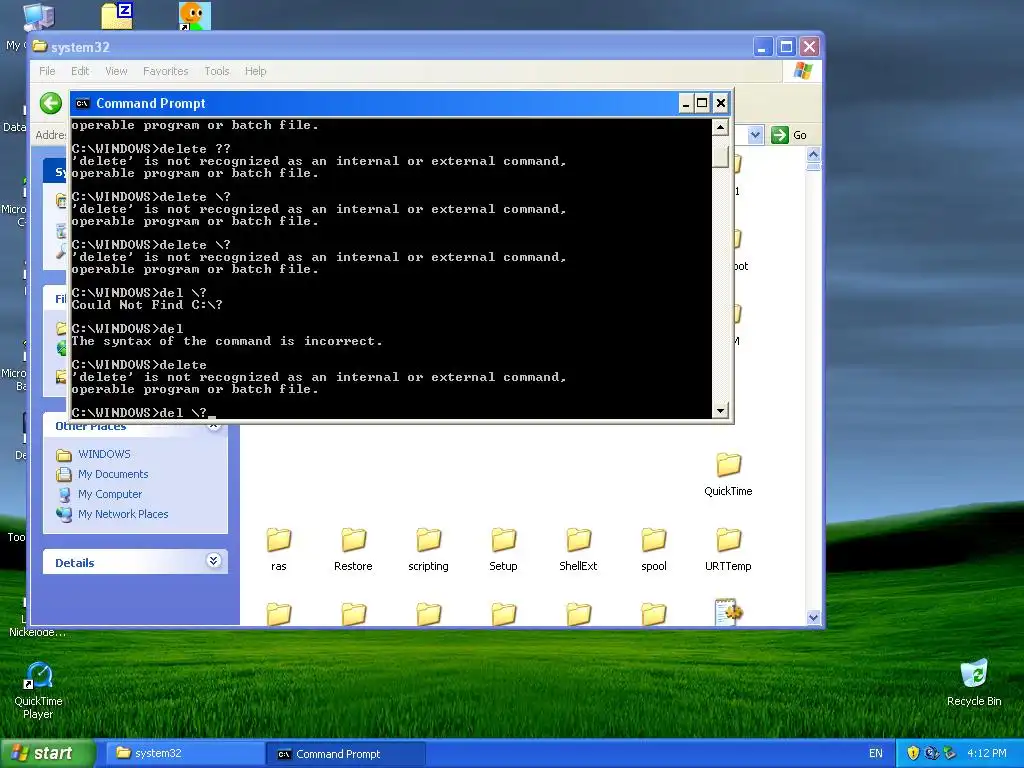Collapse the Details panel chevron

214,561
